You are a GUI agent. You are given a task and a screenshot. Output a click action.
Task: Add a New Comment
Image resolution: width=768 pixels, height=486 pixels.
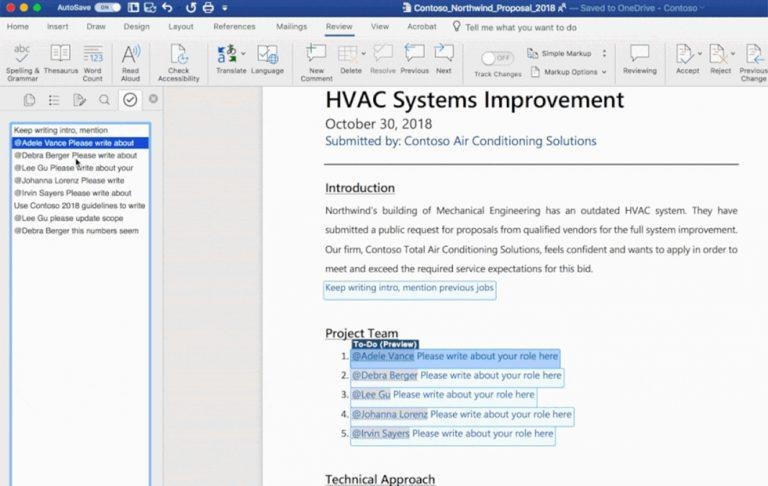316,62
